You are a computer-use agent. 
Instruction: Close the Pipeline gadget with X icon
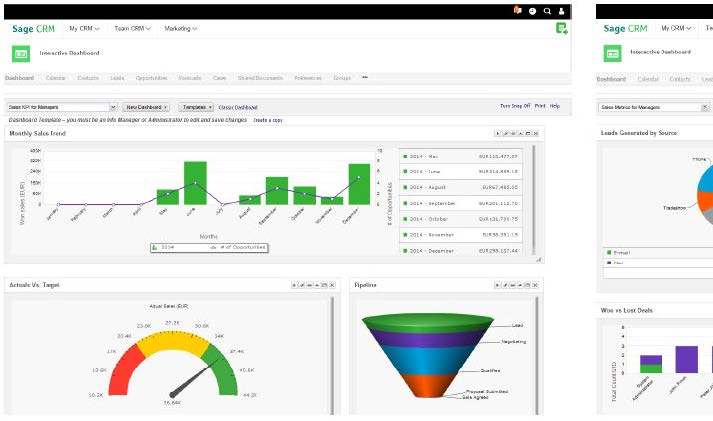click(536, 285)
